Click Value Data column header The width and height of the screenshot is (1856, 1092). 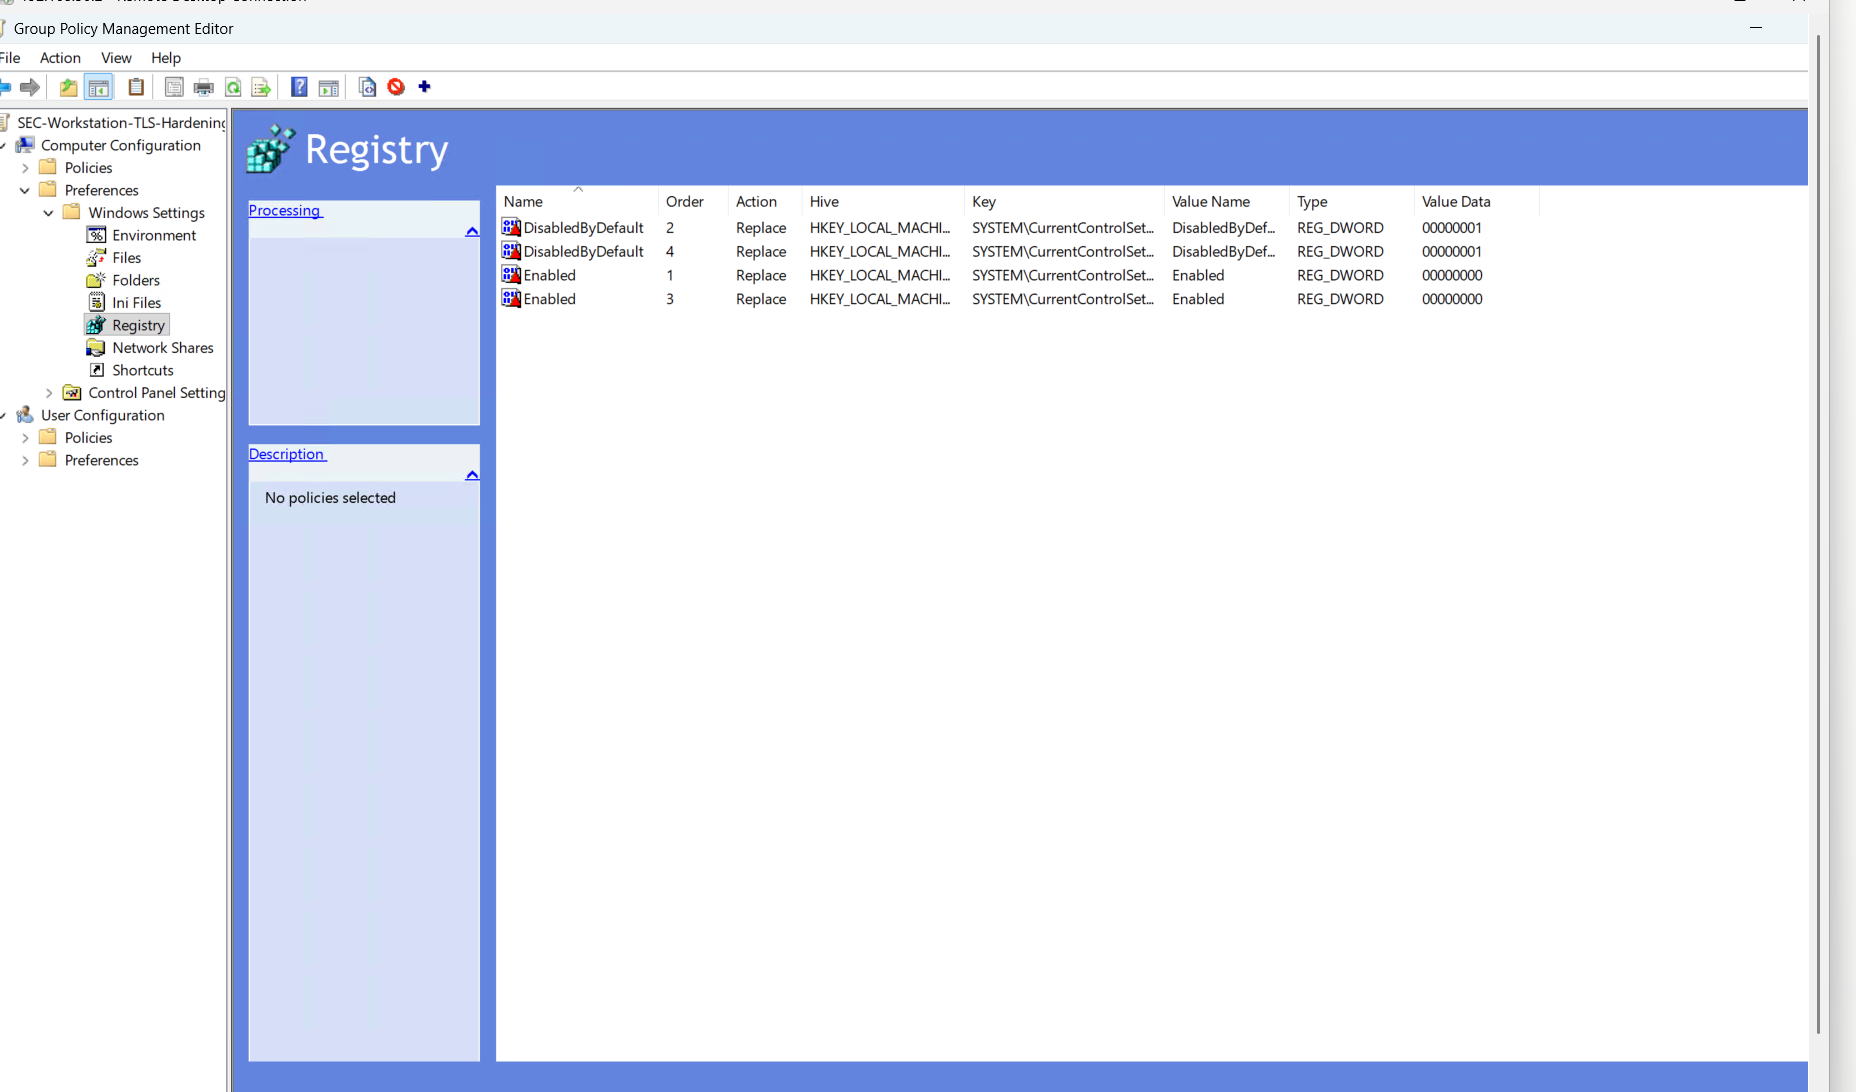click(1476, 201)
